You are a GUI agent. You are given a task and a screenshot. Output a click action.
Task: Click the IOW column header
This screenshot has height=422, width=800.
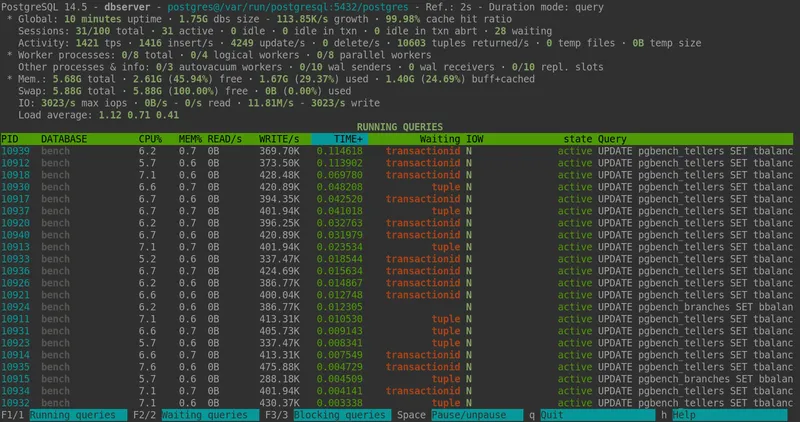pos(474,139)
